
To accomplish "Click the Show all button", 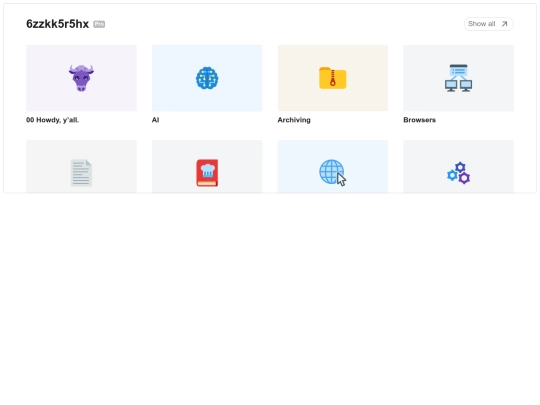I will pyautogui.click(x=489, y=24).
